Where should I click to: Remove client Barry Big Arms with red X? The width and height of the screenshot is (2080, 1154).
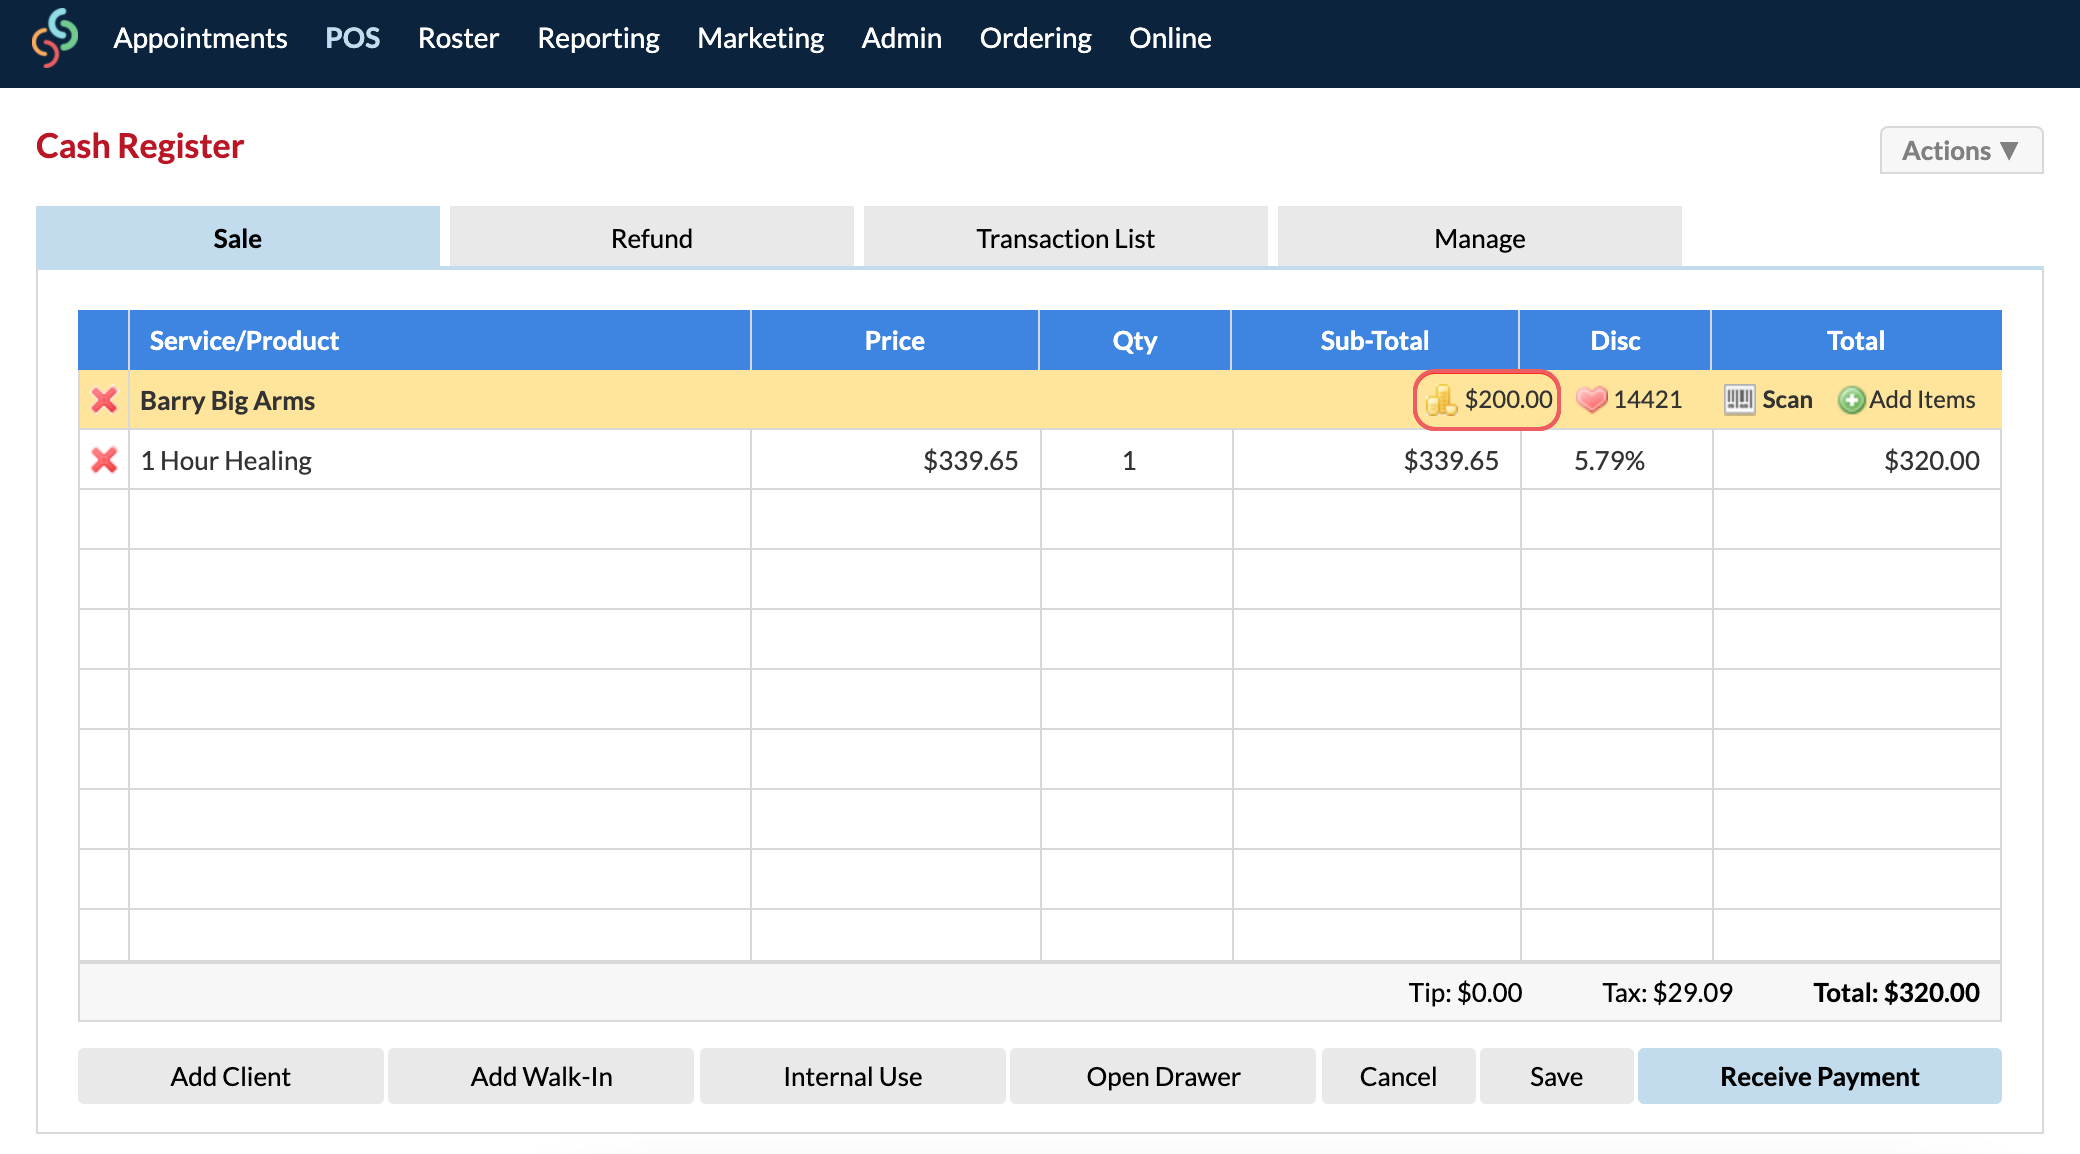(x=104, y=400)
